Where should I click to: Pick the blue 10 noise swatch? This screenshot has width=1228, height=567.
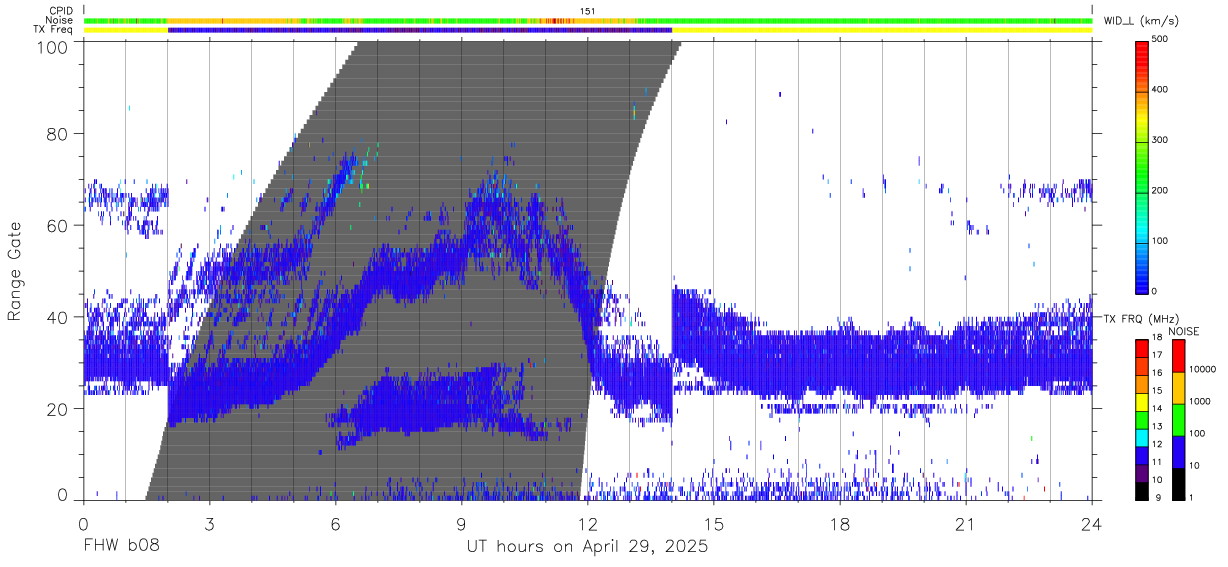tap(1179, 452)
